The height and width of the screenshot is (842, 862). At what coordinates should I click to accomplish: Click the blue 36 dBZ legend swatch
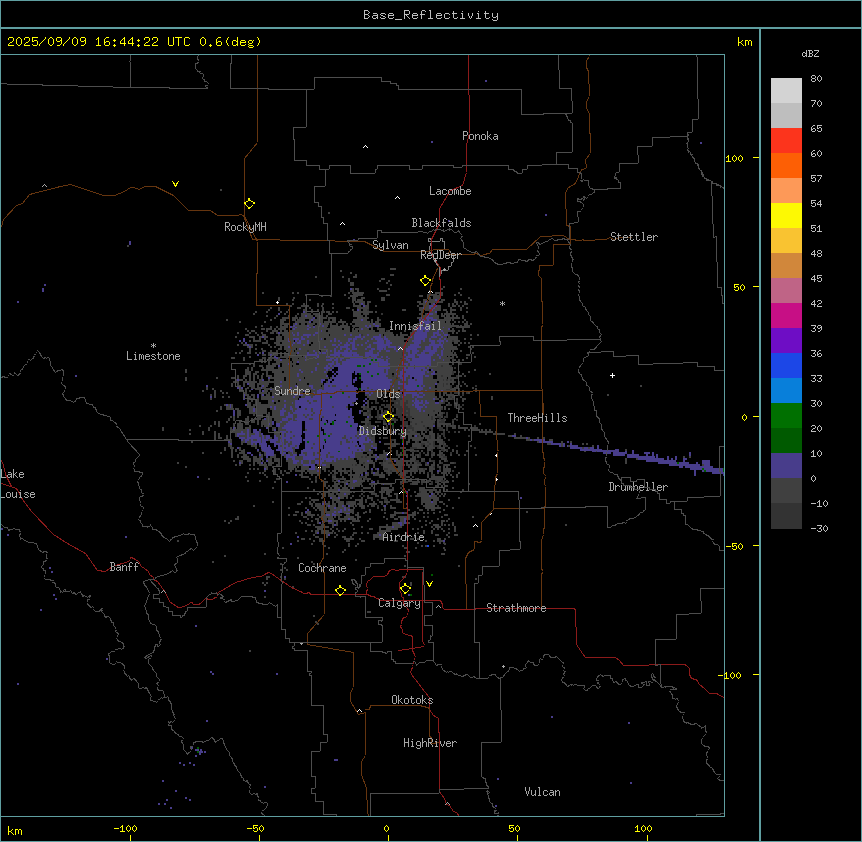pyautogui.click(x=786, y=365)
